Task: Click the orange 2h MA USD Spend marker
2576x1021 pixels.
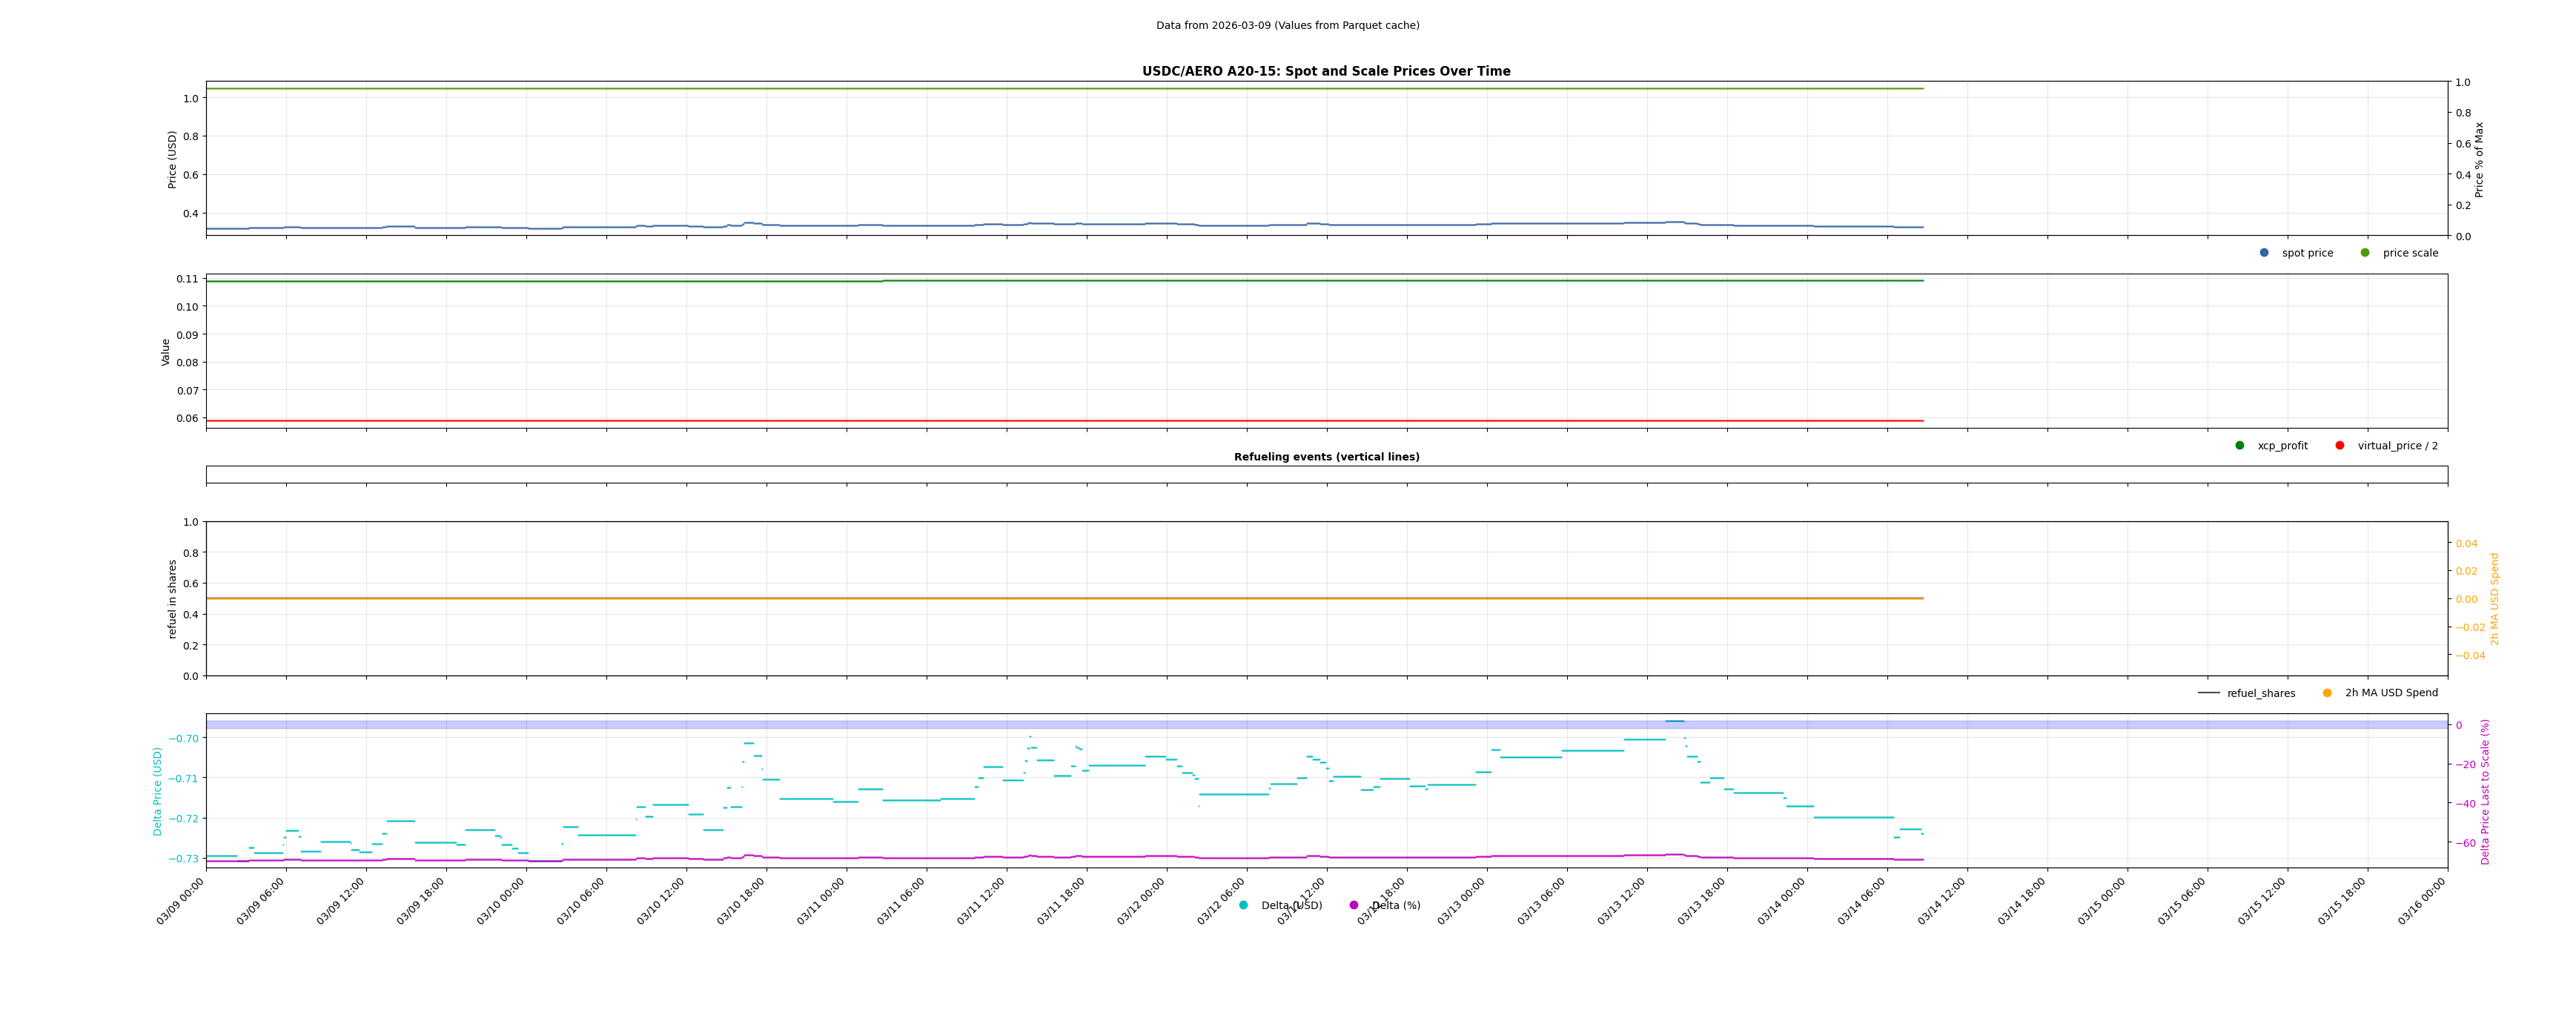Action: click(x=2327, y=693)
